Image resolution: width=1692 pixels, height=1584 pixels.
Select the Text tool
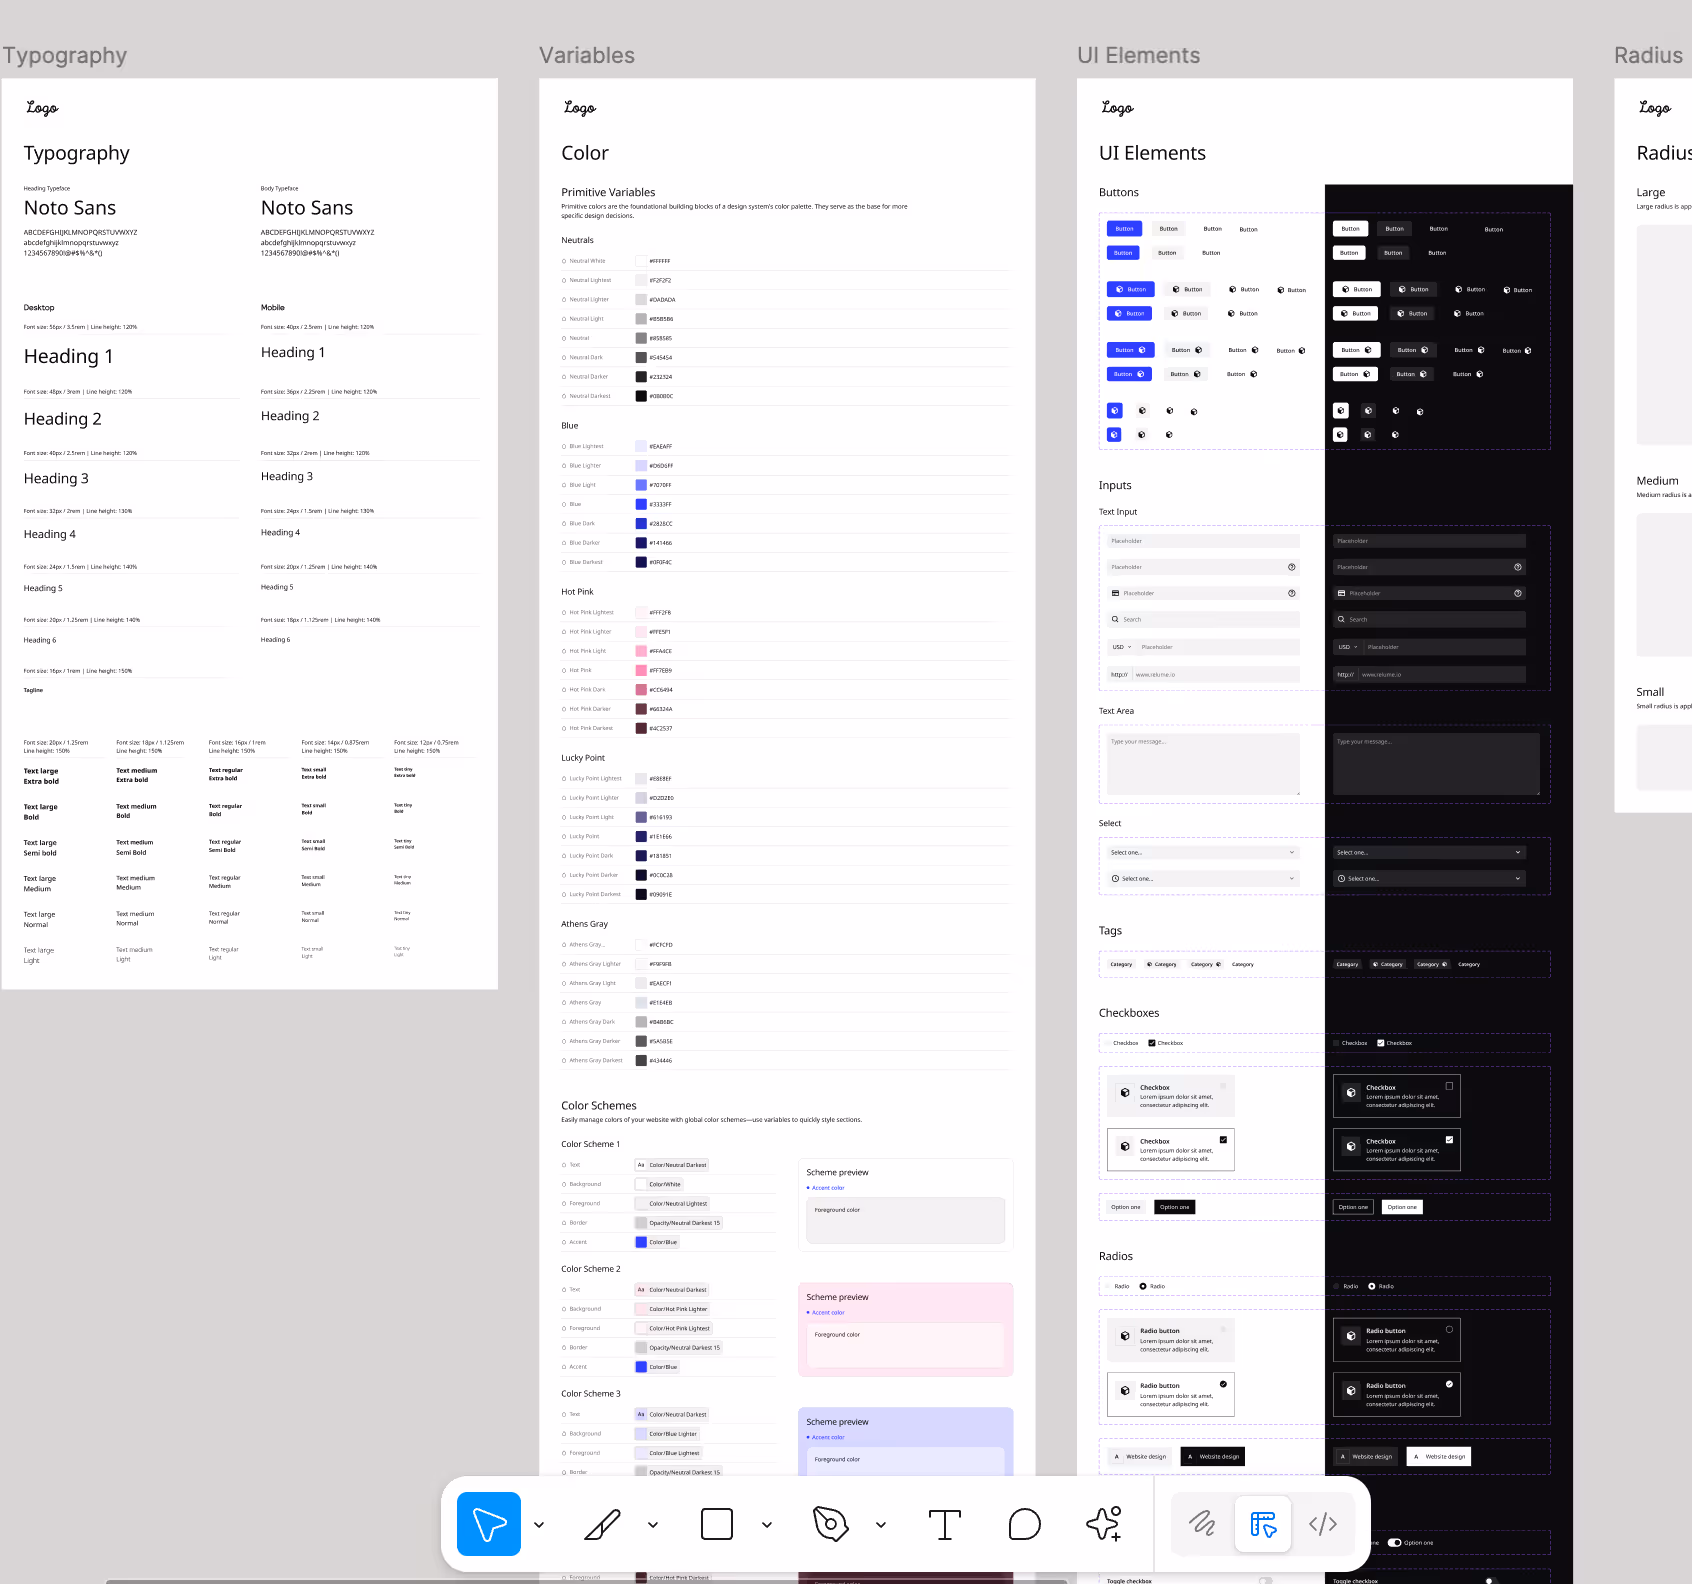click(x=945, y=1524)
